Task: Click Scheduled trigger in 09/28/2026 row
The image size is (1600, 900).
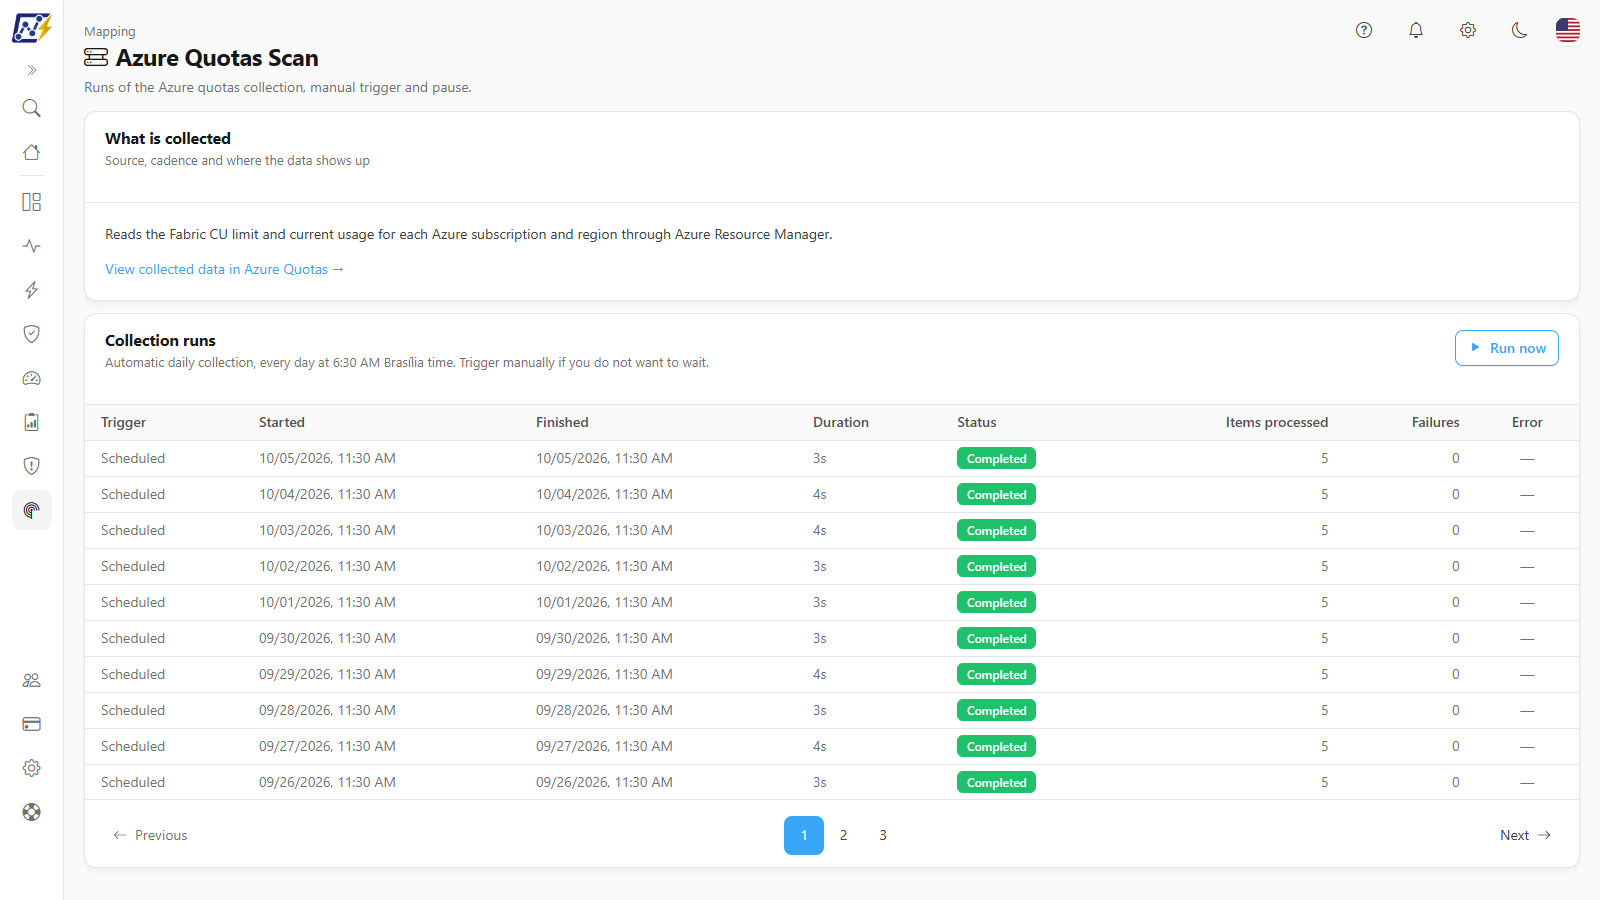Action: click(x=133, y=710)
